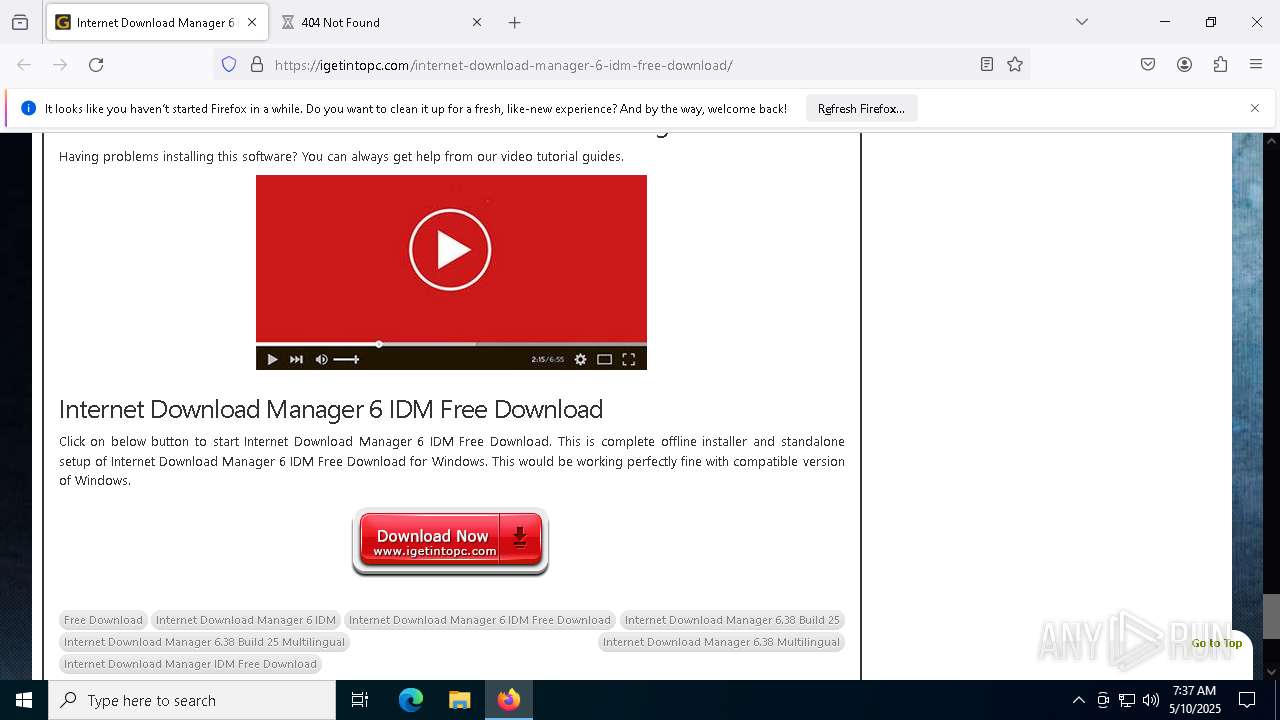
Task: Skip to next video icon
Action: click(296, 359)
